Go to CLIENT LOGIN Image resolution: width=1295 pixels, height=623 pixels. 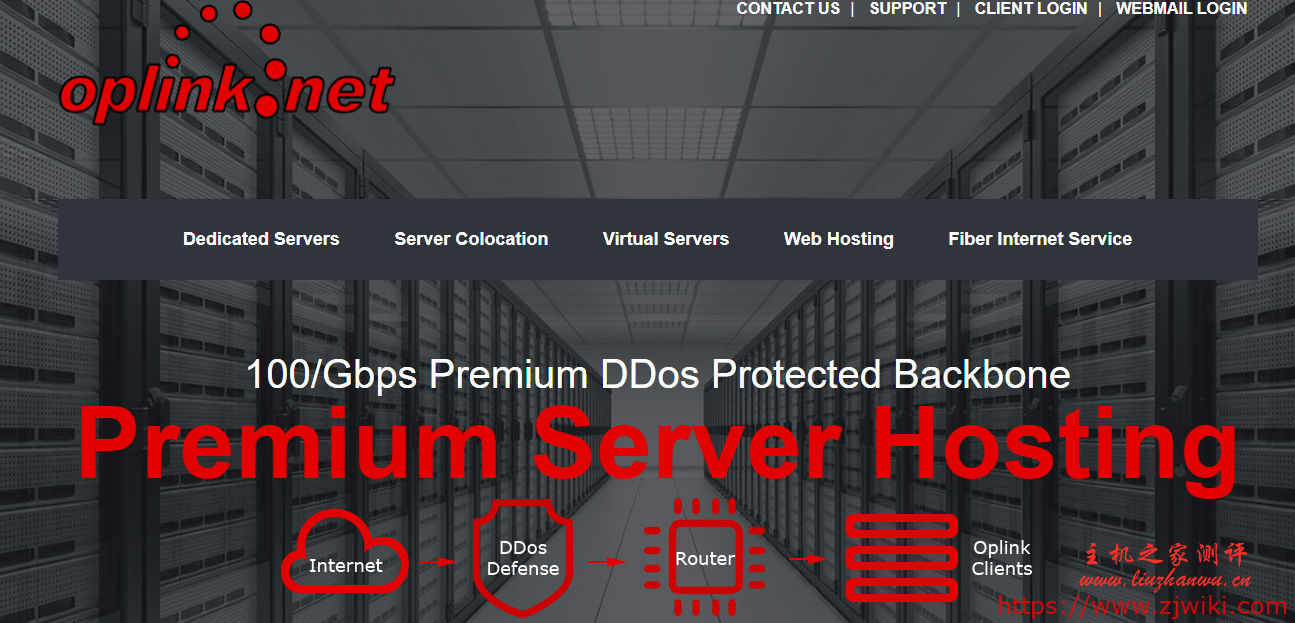[x=1030, y=9]
